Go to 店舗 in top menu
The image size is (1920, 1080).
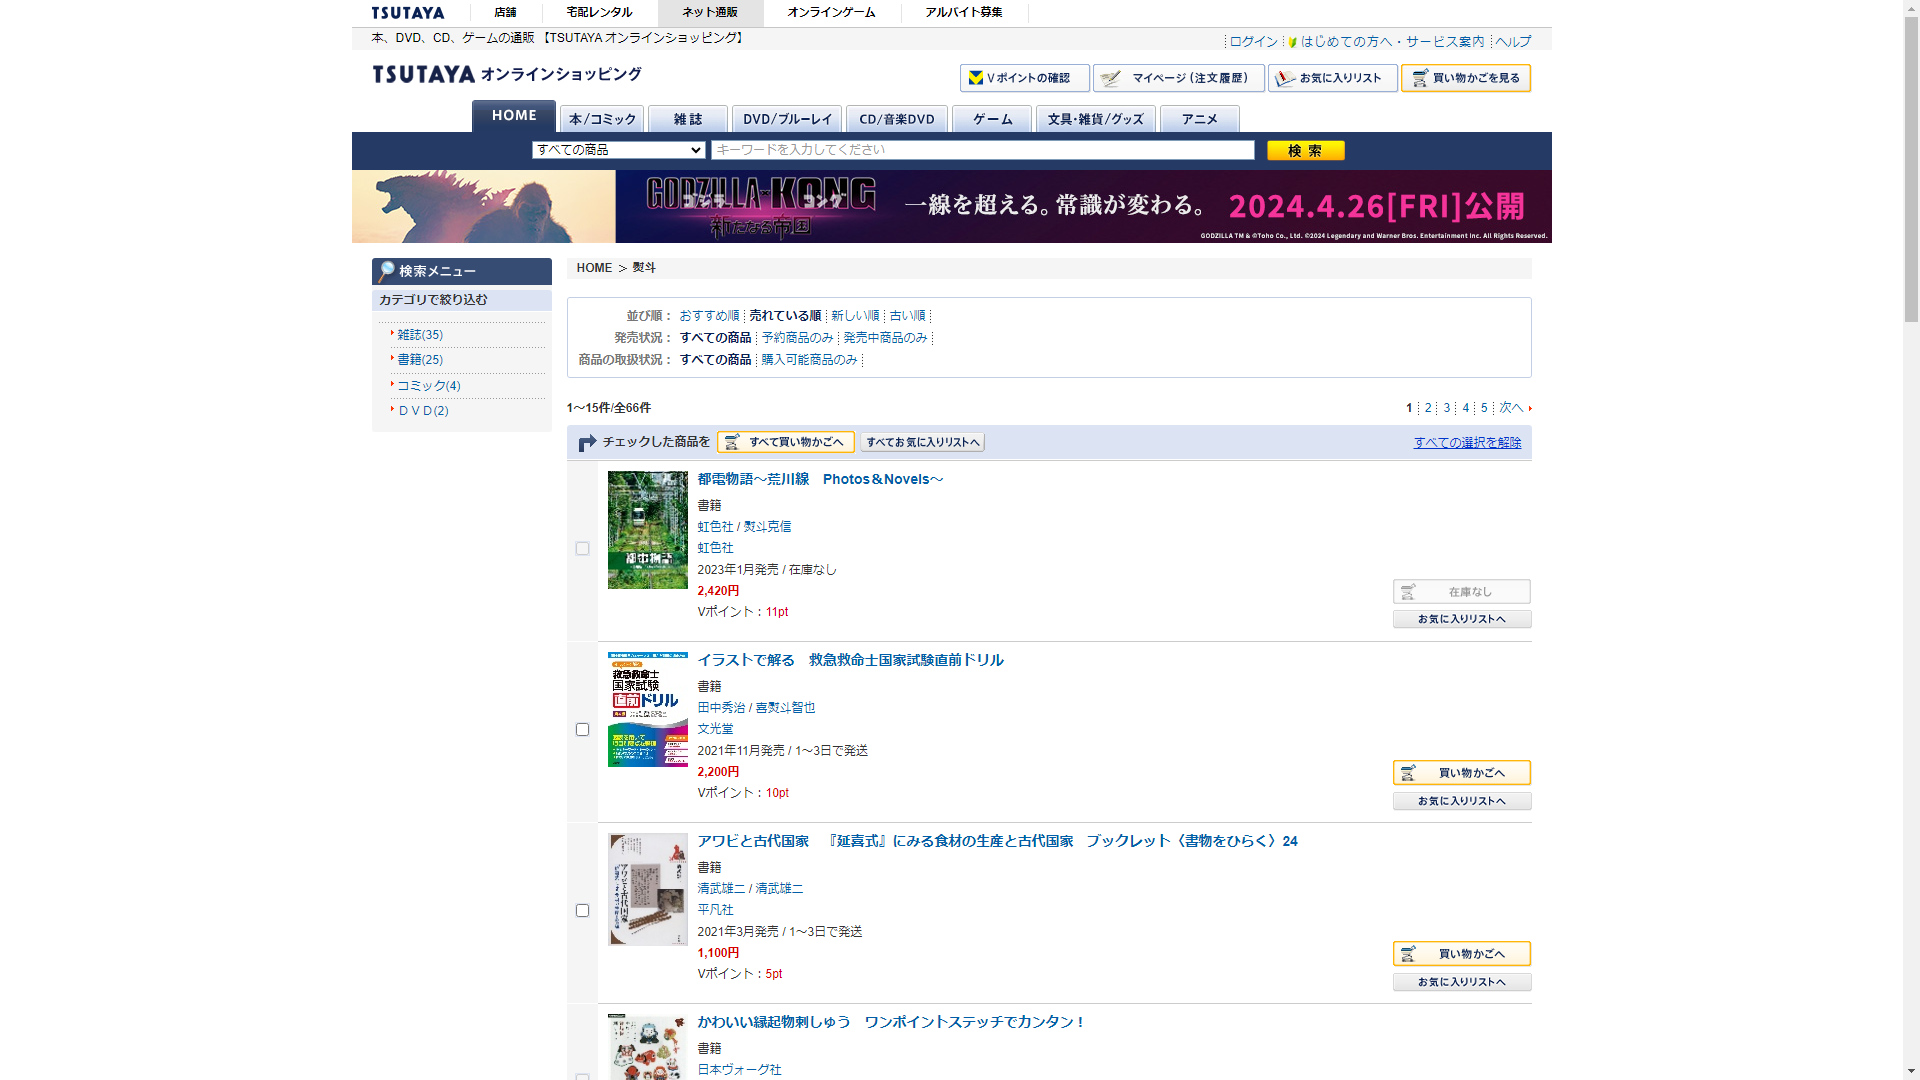(505, 13)
